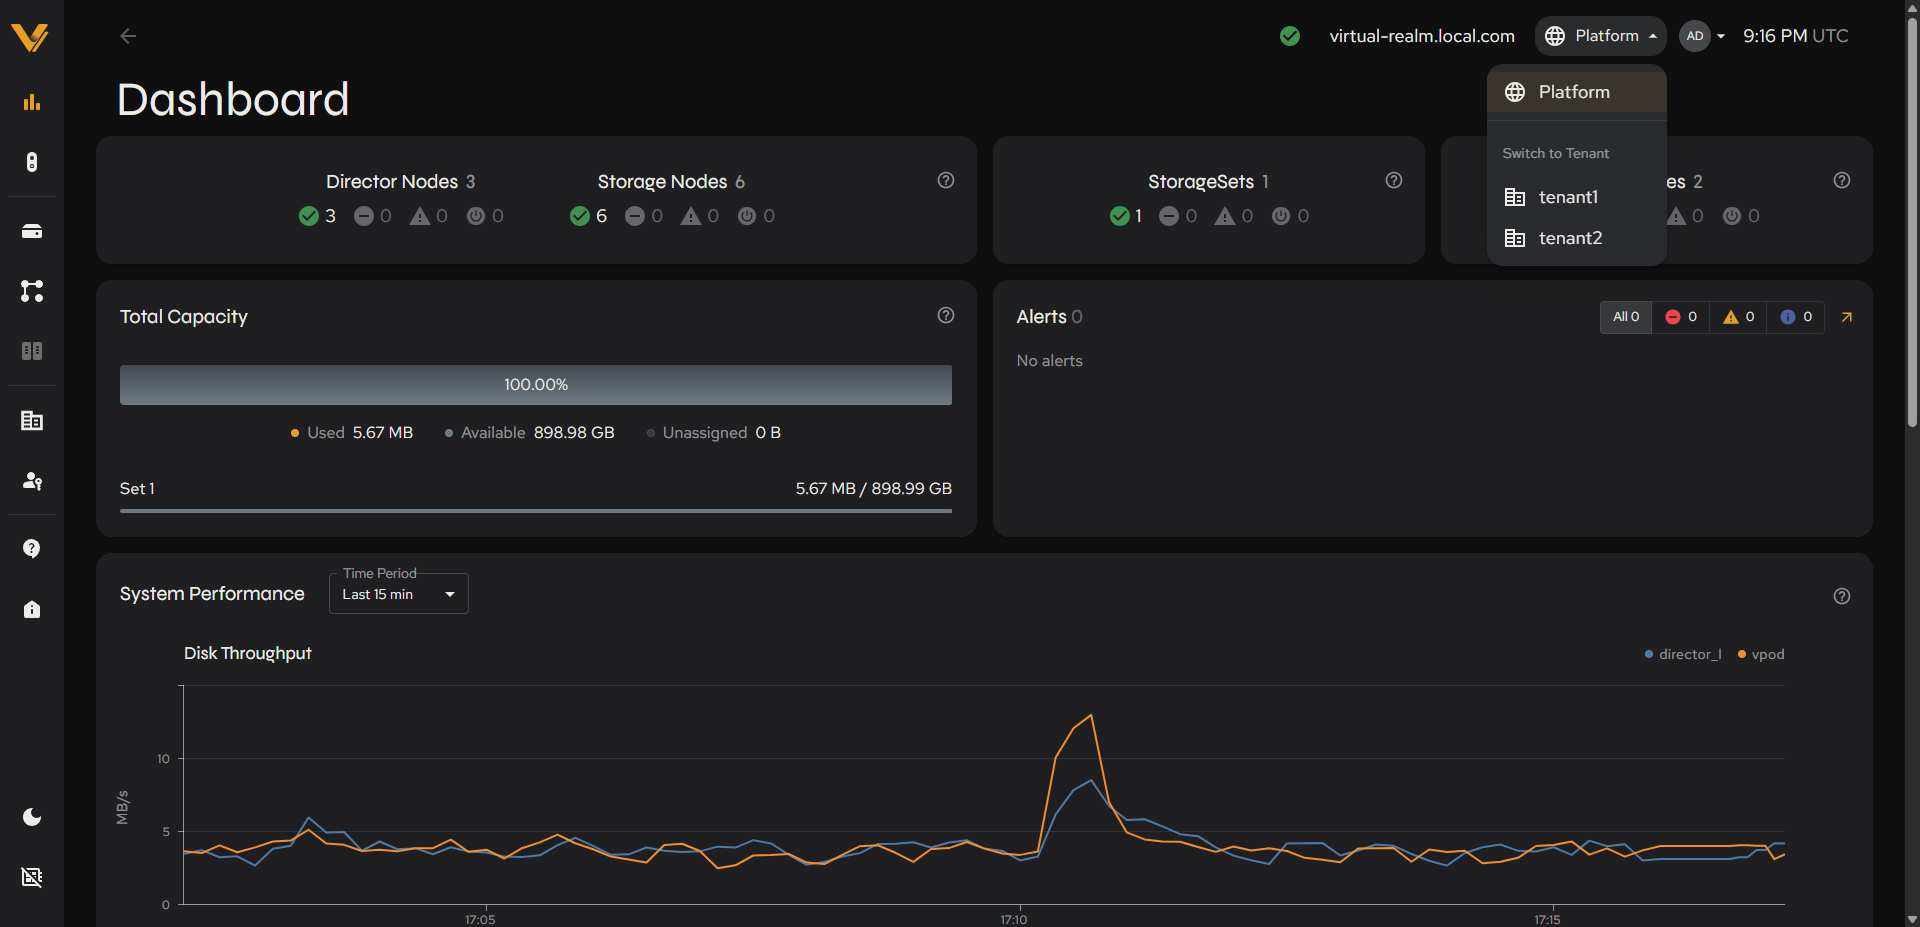Click the crossed-out panel icon at sidebar bottom

point(32,877)
